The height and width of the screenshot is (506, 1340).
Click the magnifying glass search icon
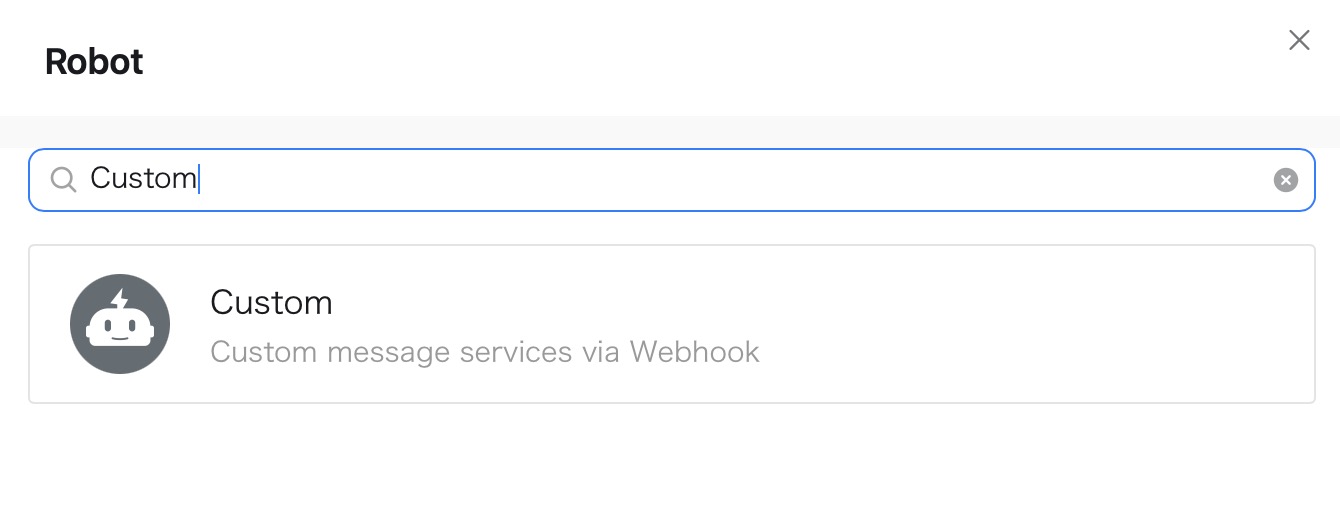[x=63, y=180]
